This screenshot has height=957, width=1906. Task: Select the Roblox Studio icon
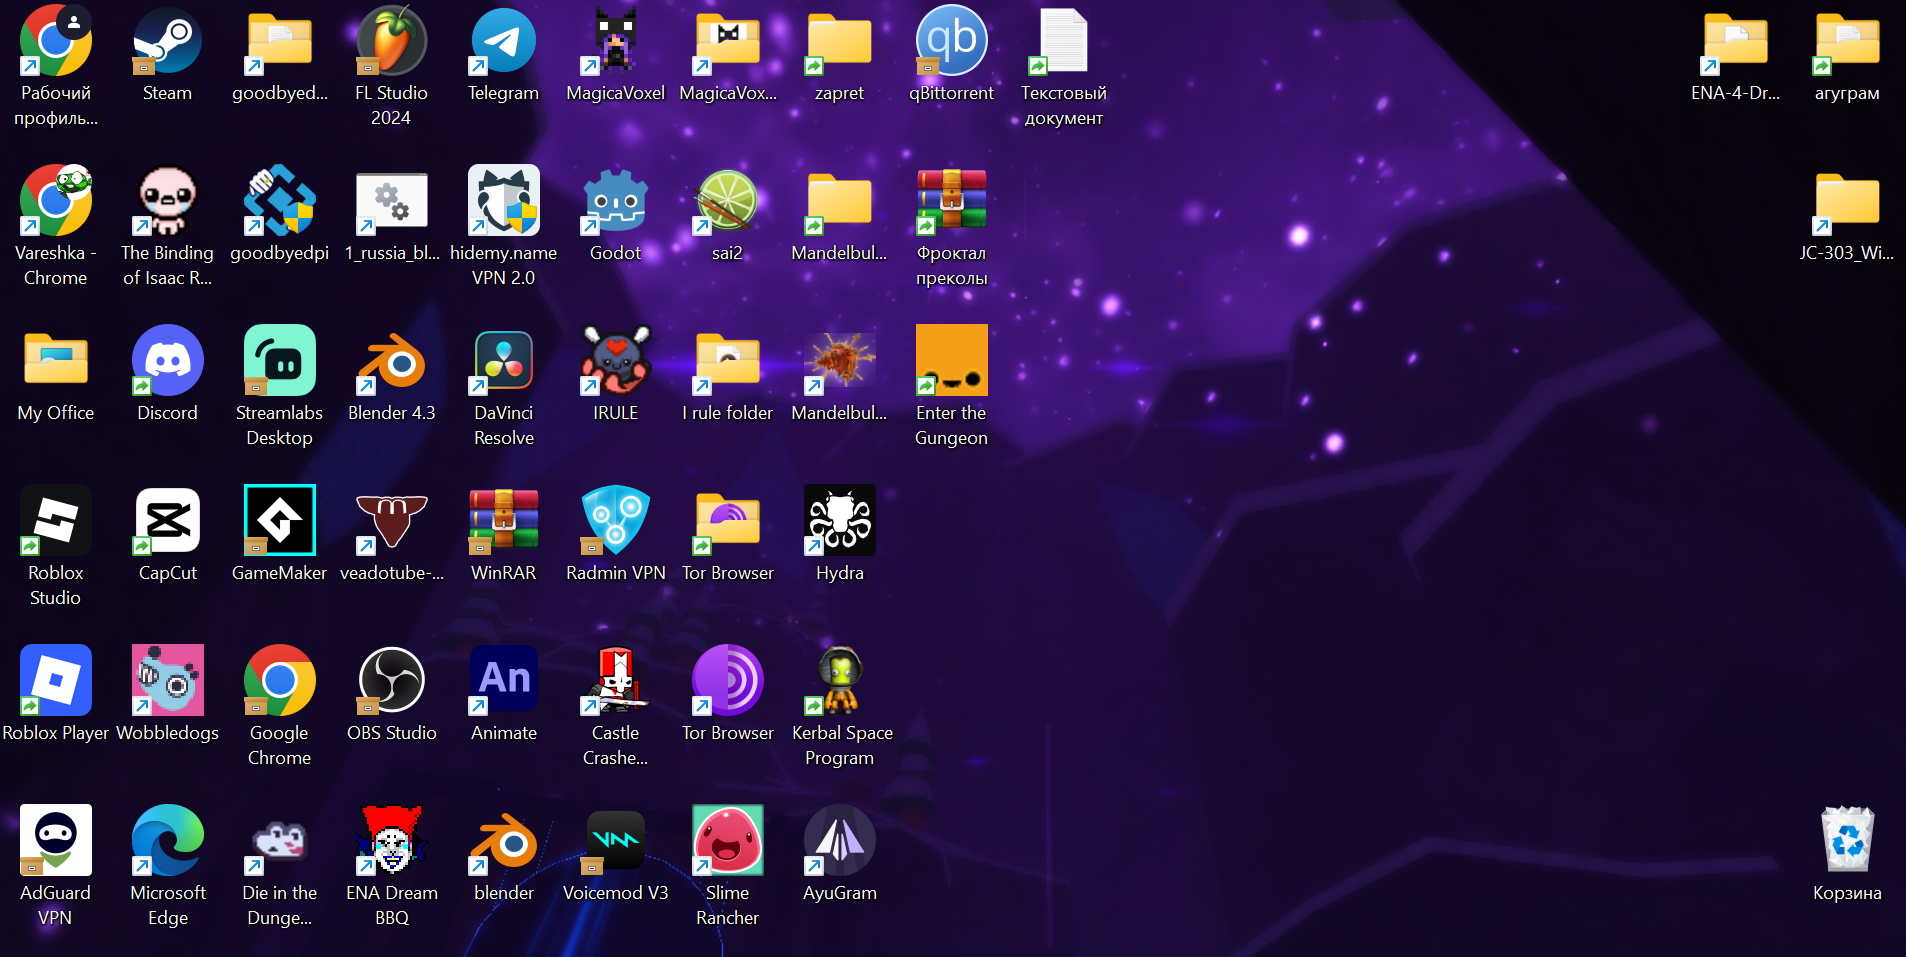pyautogui.click(x=55, y=521)
